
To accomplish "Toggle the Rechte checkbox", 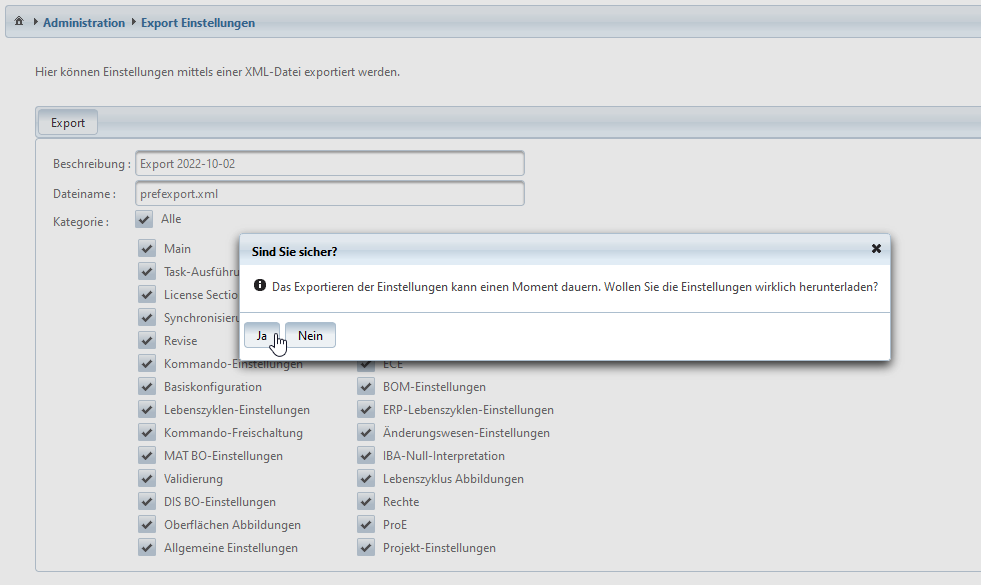I will click(x=366, y=502).
